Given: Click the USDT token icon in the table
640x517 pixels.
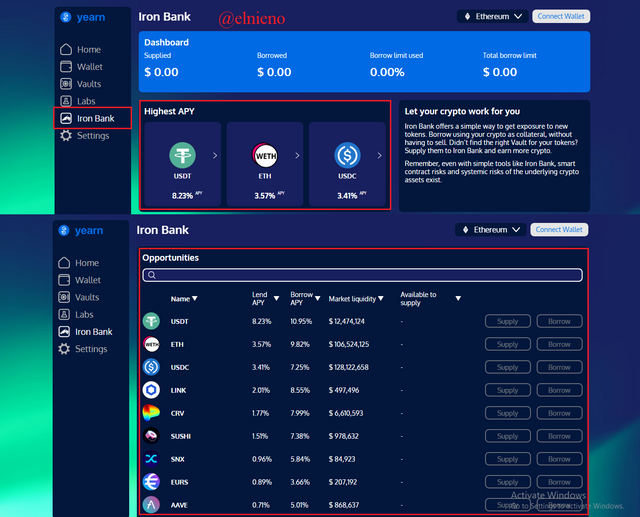Looking at the screenshot, I should tap(151, 321).
